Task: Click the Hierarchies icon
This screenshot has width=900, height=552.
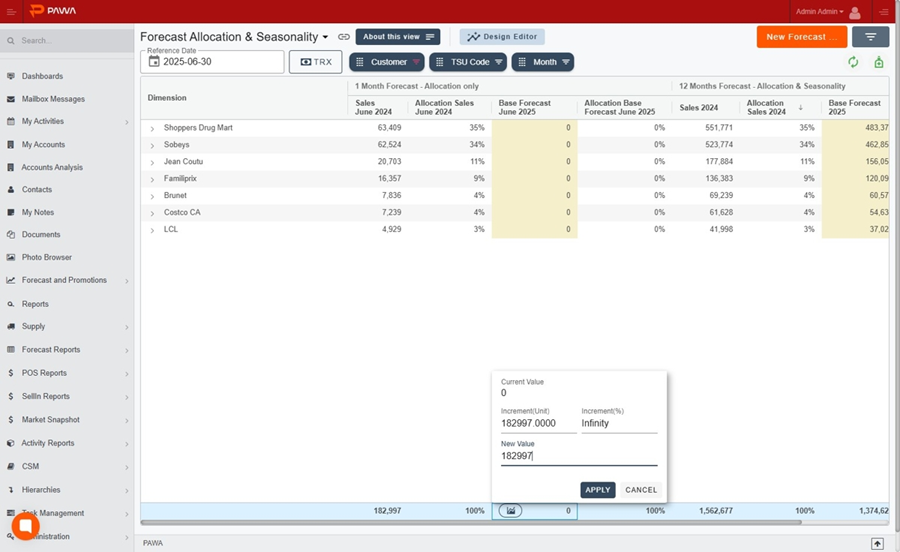Action: (11, 490)
